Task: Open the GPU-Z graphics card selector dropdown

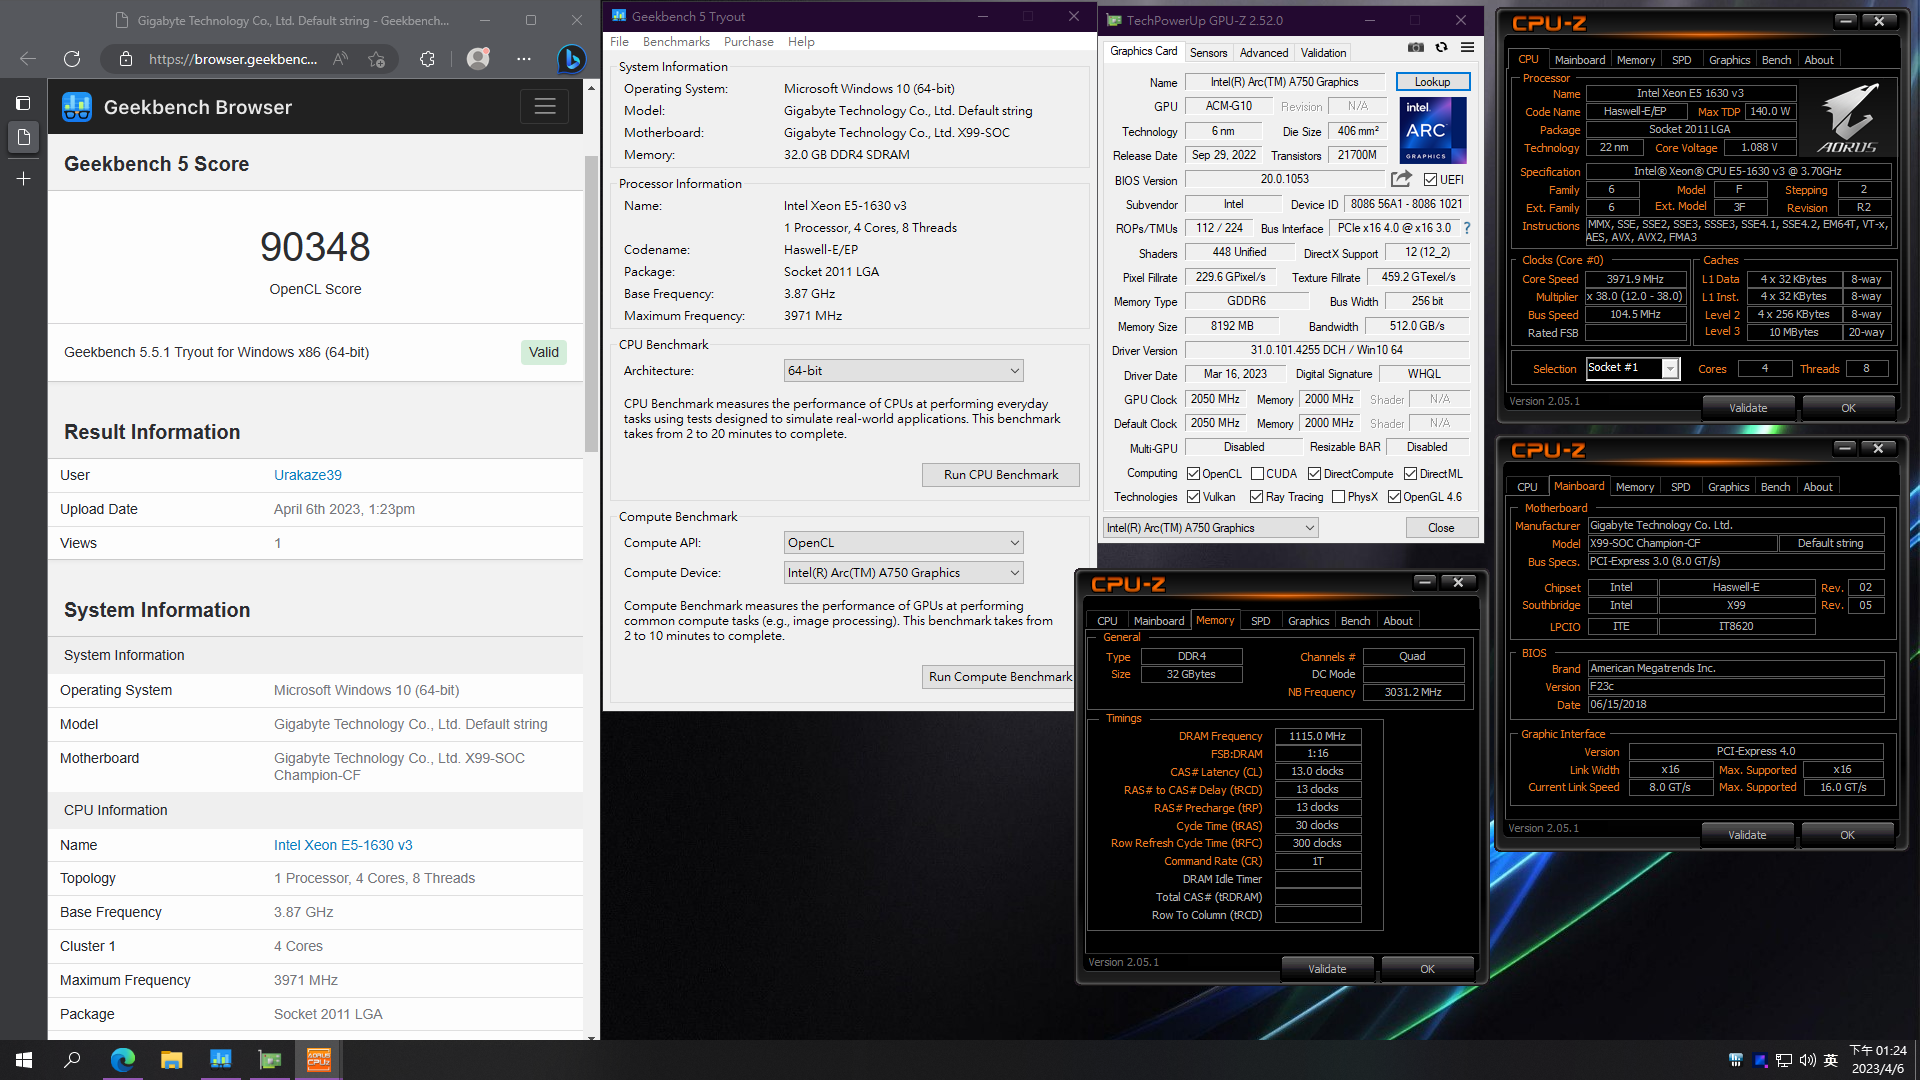Action: pyautogui.click(x=1211, y=528)
